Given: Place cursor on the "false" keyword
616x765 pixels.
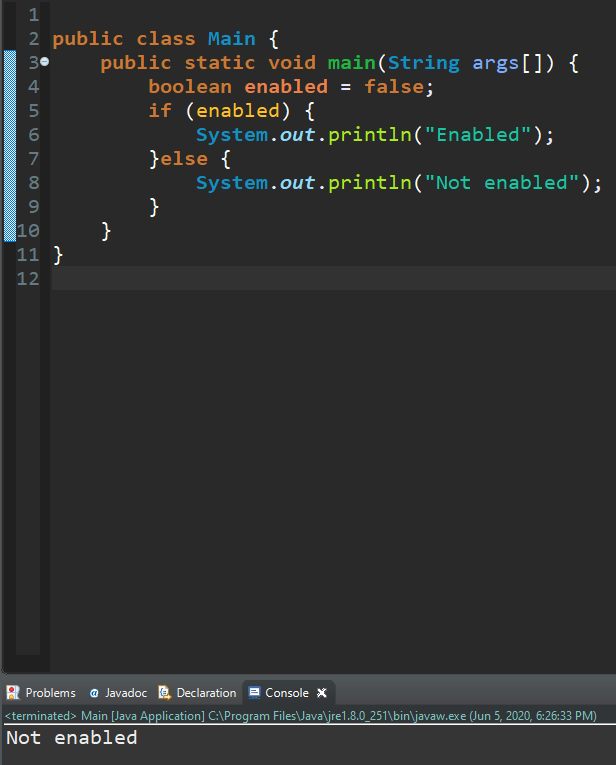Looking at the screenshot, I should point(393,87).
